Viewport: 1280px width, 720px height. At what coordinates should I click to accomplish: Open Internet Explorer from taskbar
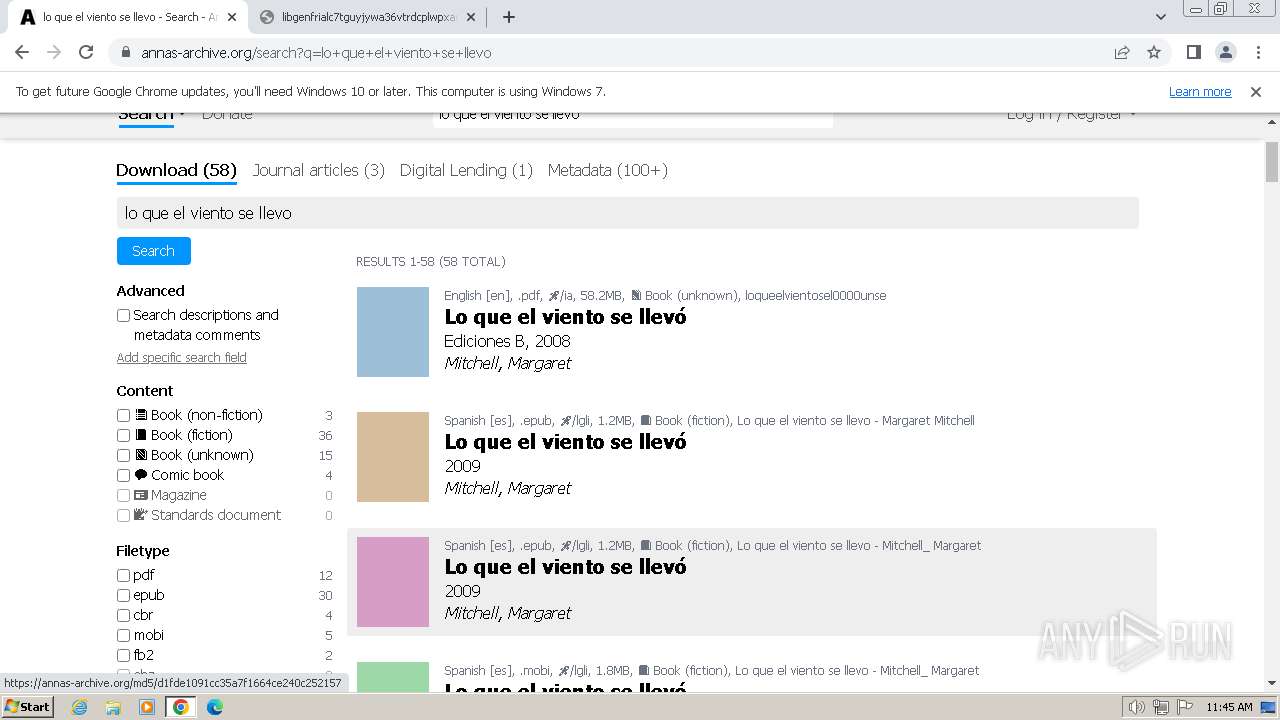80,707
